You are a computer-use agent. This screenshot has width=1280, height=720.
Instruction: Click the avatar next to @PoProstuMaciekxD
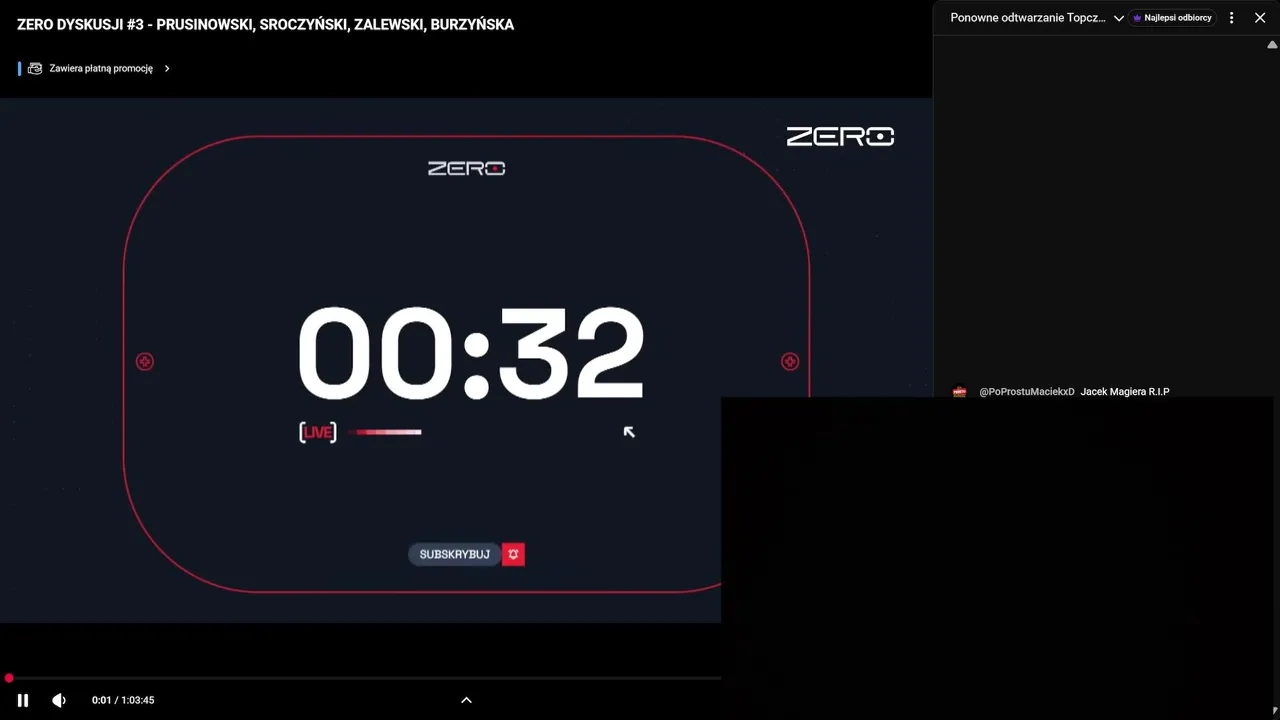click(x=960, y=392)
